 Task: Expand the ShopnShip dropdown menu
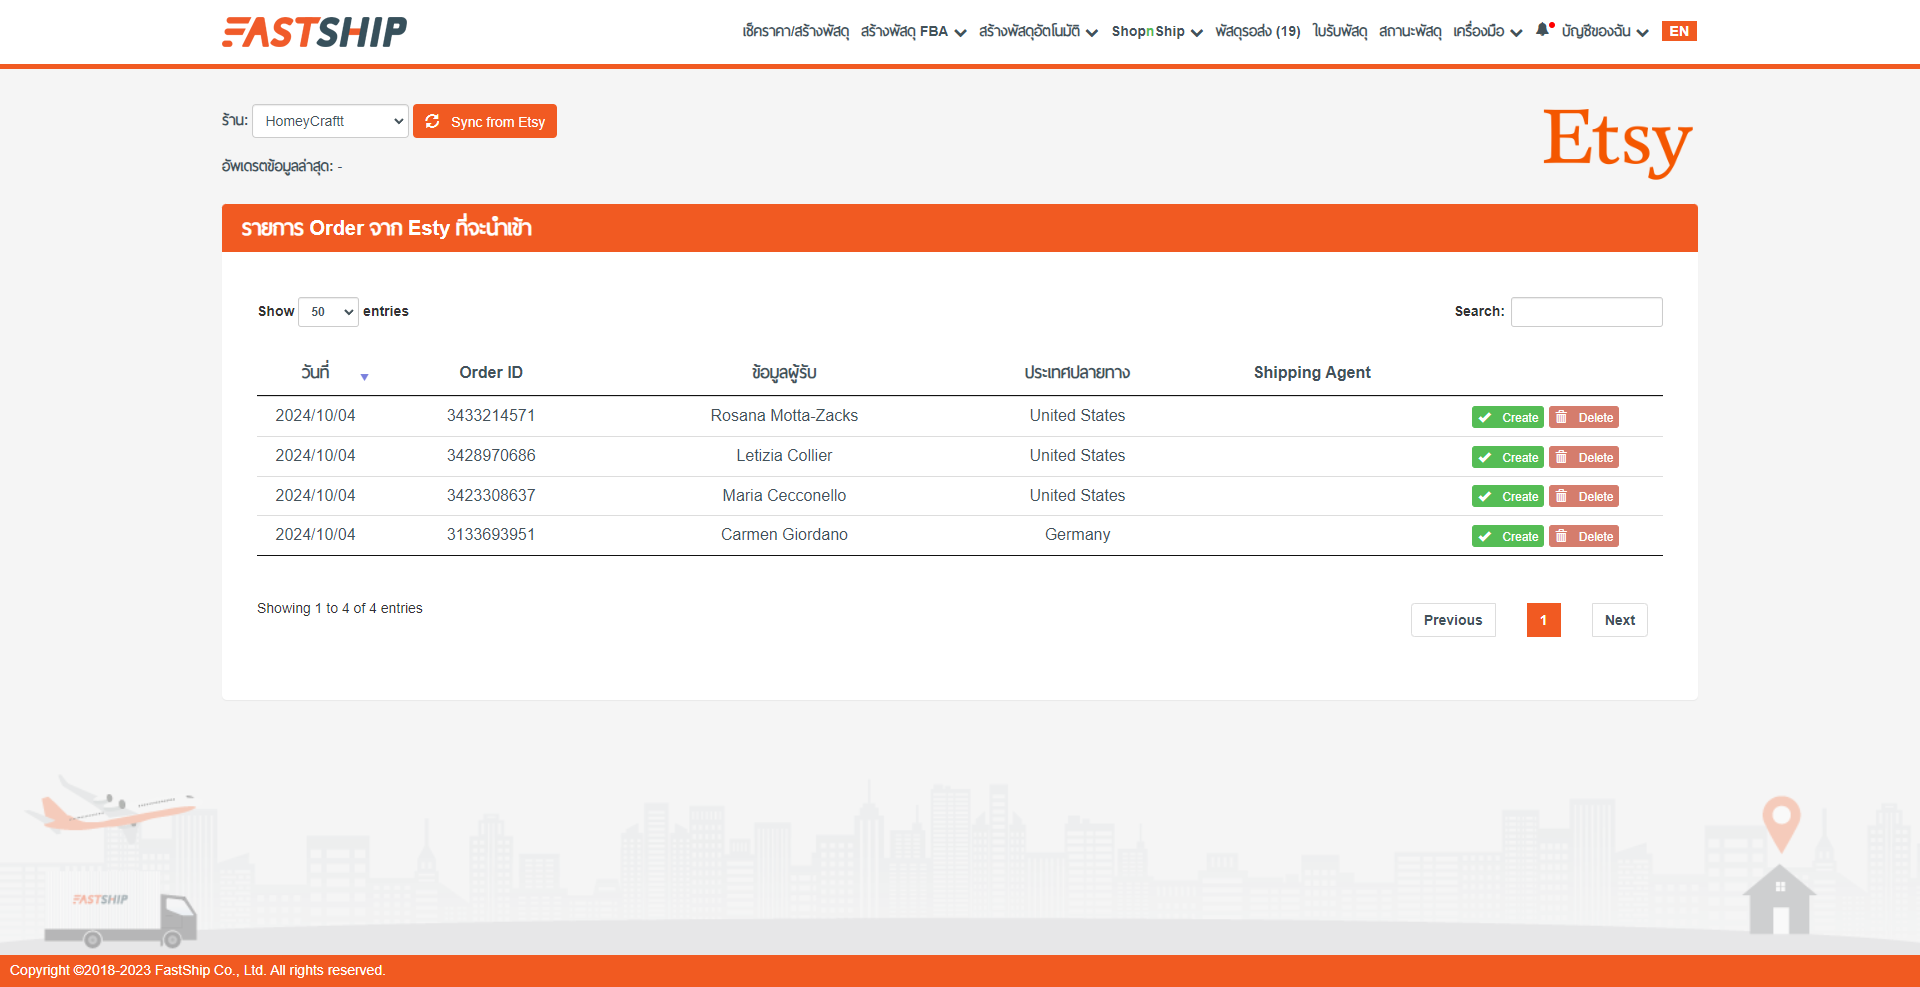pyautogui.click(x=1157, y=31)
